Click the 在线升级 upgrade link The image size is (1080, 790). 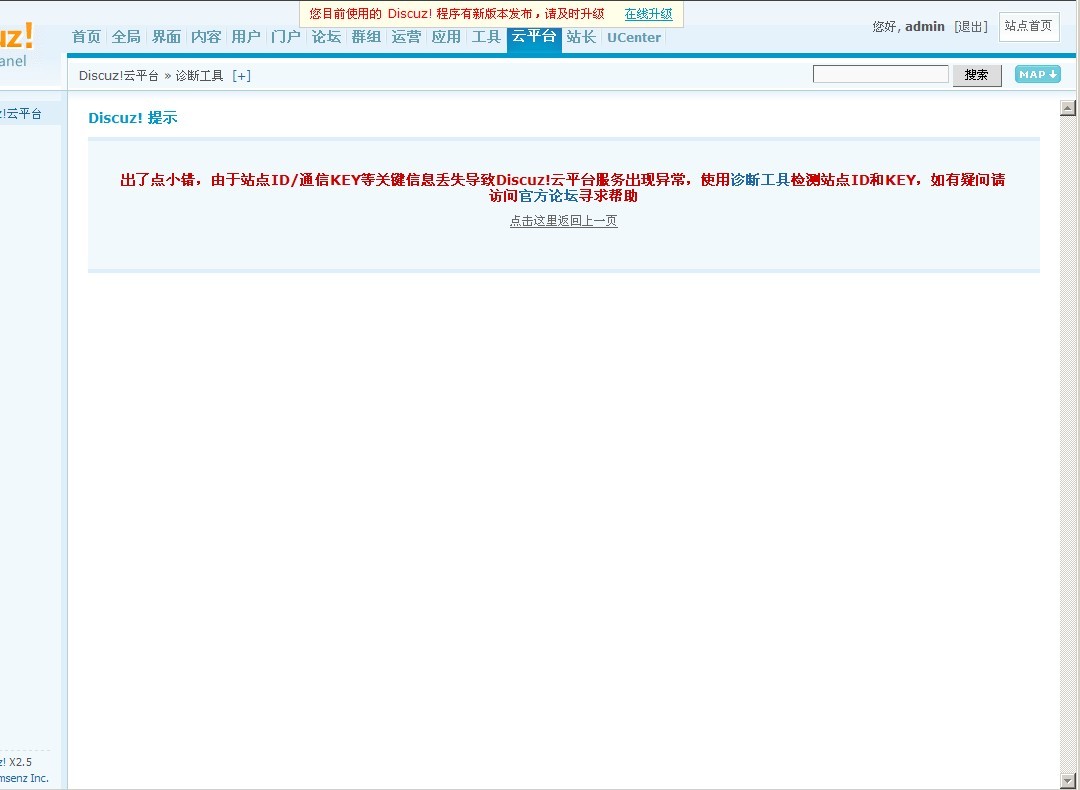click(648, 14)
